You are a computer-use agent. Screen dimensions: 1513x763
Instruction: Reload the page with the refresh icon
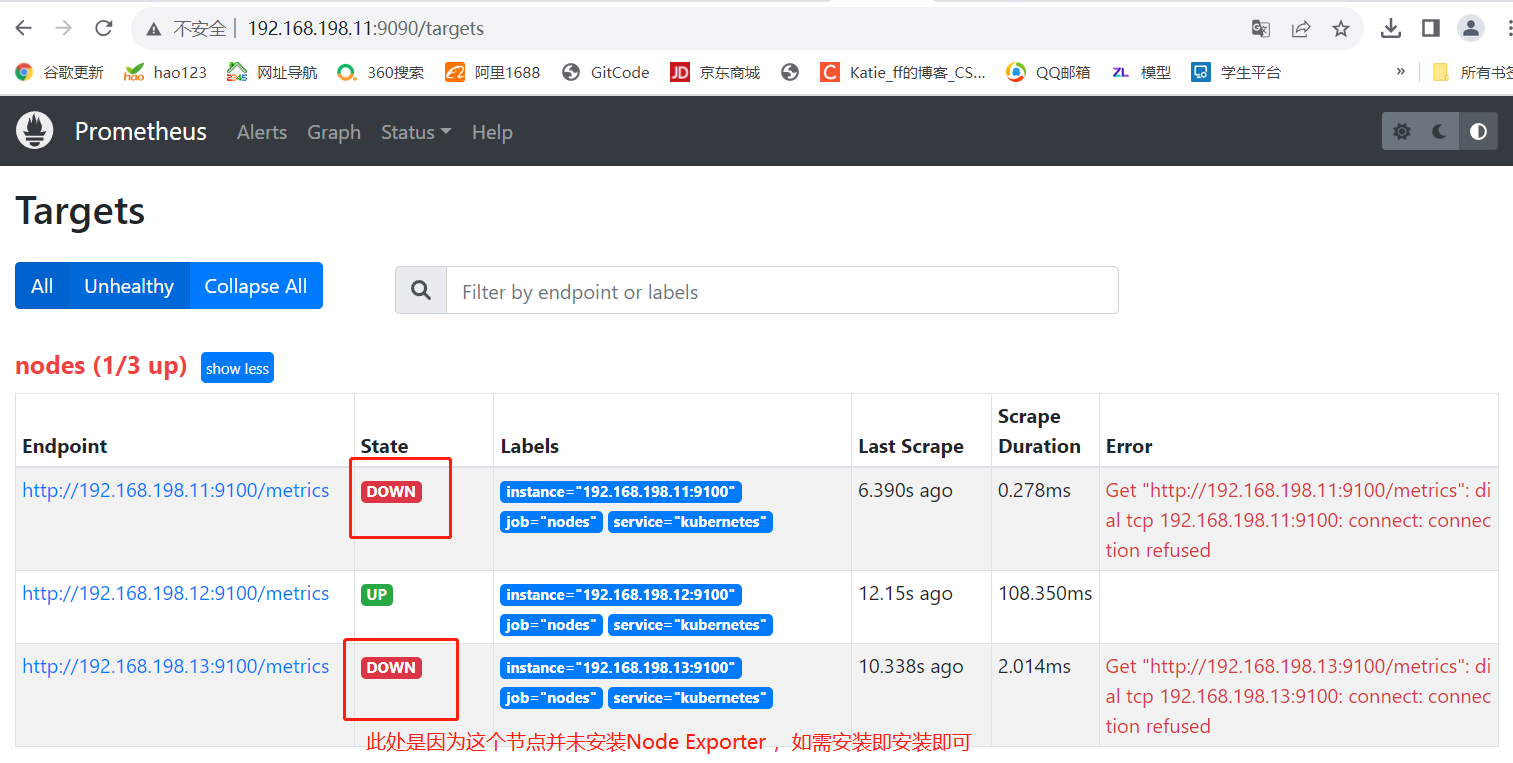point(103,28)
